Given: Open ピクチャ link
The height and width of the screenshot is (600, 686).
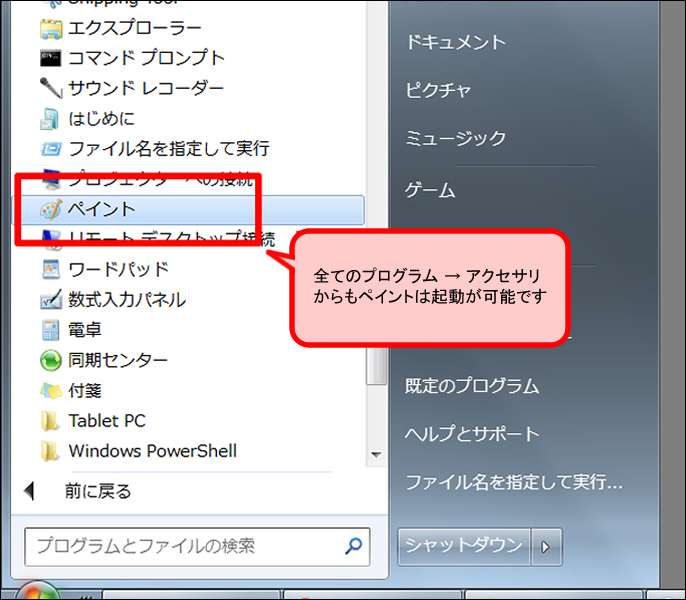Looking at the screenshot, I should (x=438, y=90).
